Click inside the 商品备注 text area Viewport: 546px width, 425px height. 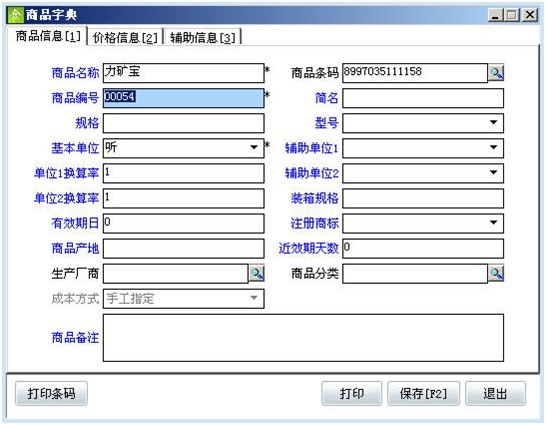click(x=303, y=338)
